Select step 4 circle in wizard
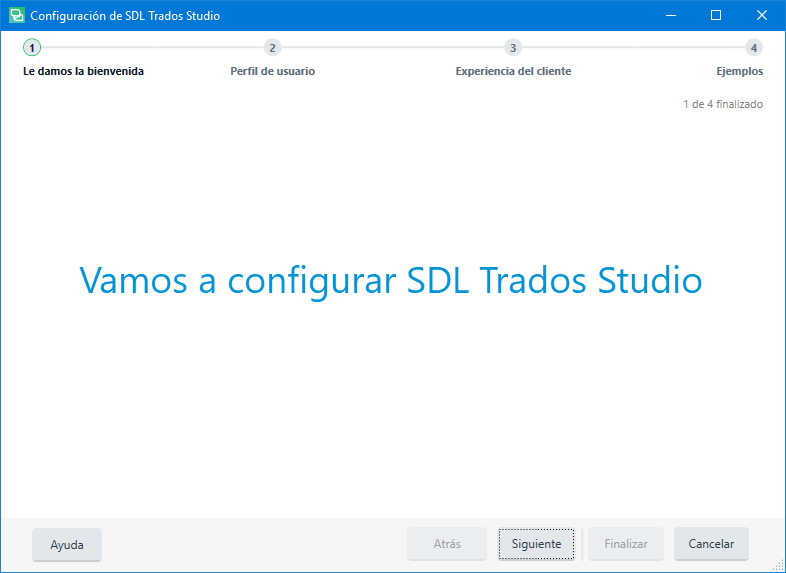Image resolution: width=786 pixels, height=573 pixels. tap(753, 48)
